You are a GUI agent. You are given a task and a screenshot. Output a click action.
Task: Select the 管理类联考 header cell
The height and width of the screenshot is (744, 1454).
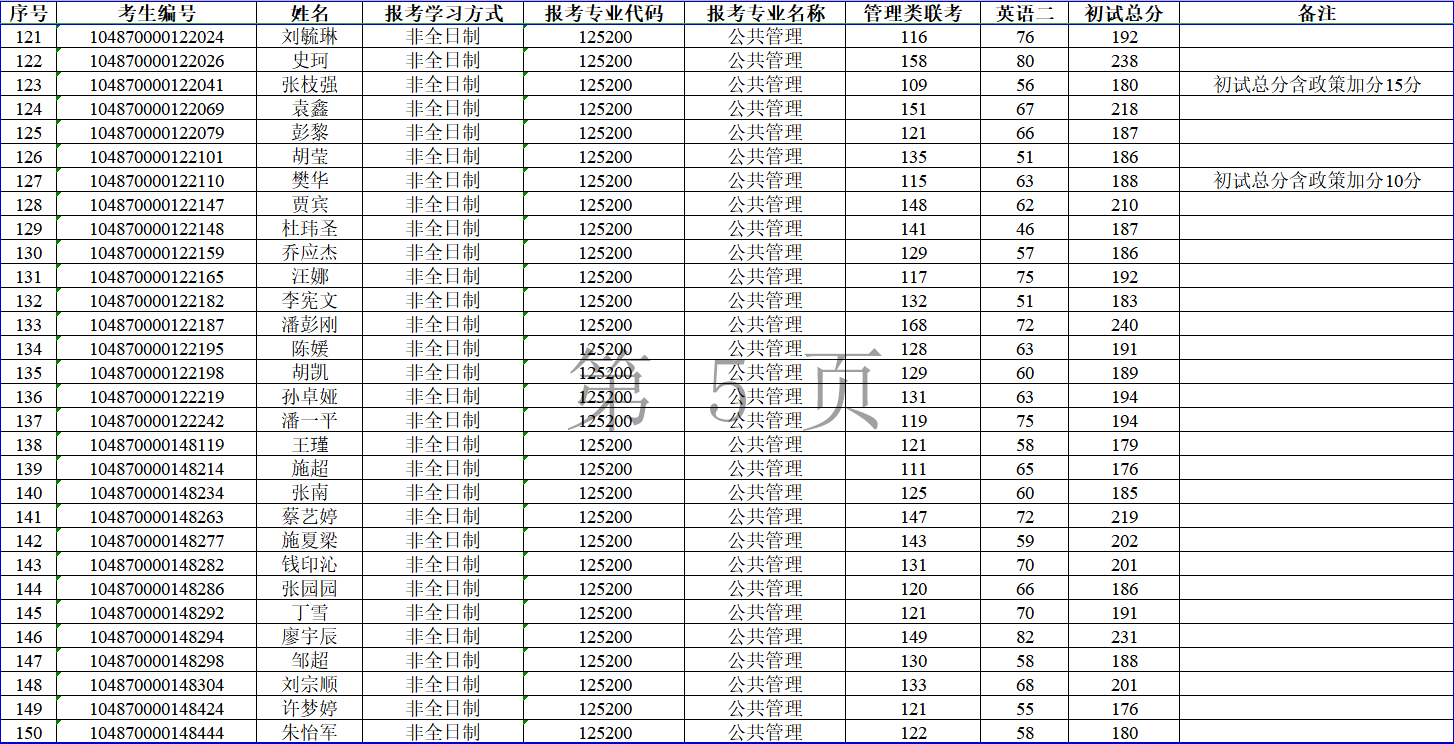(x=913, y=13)
